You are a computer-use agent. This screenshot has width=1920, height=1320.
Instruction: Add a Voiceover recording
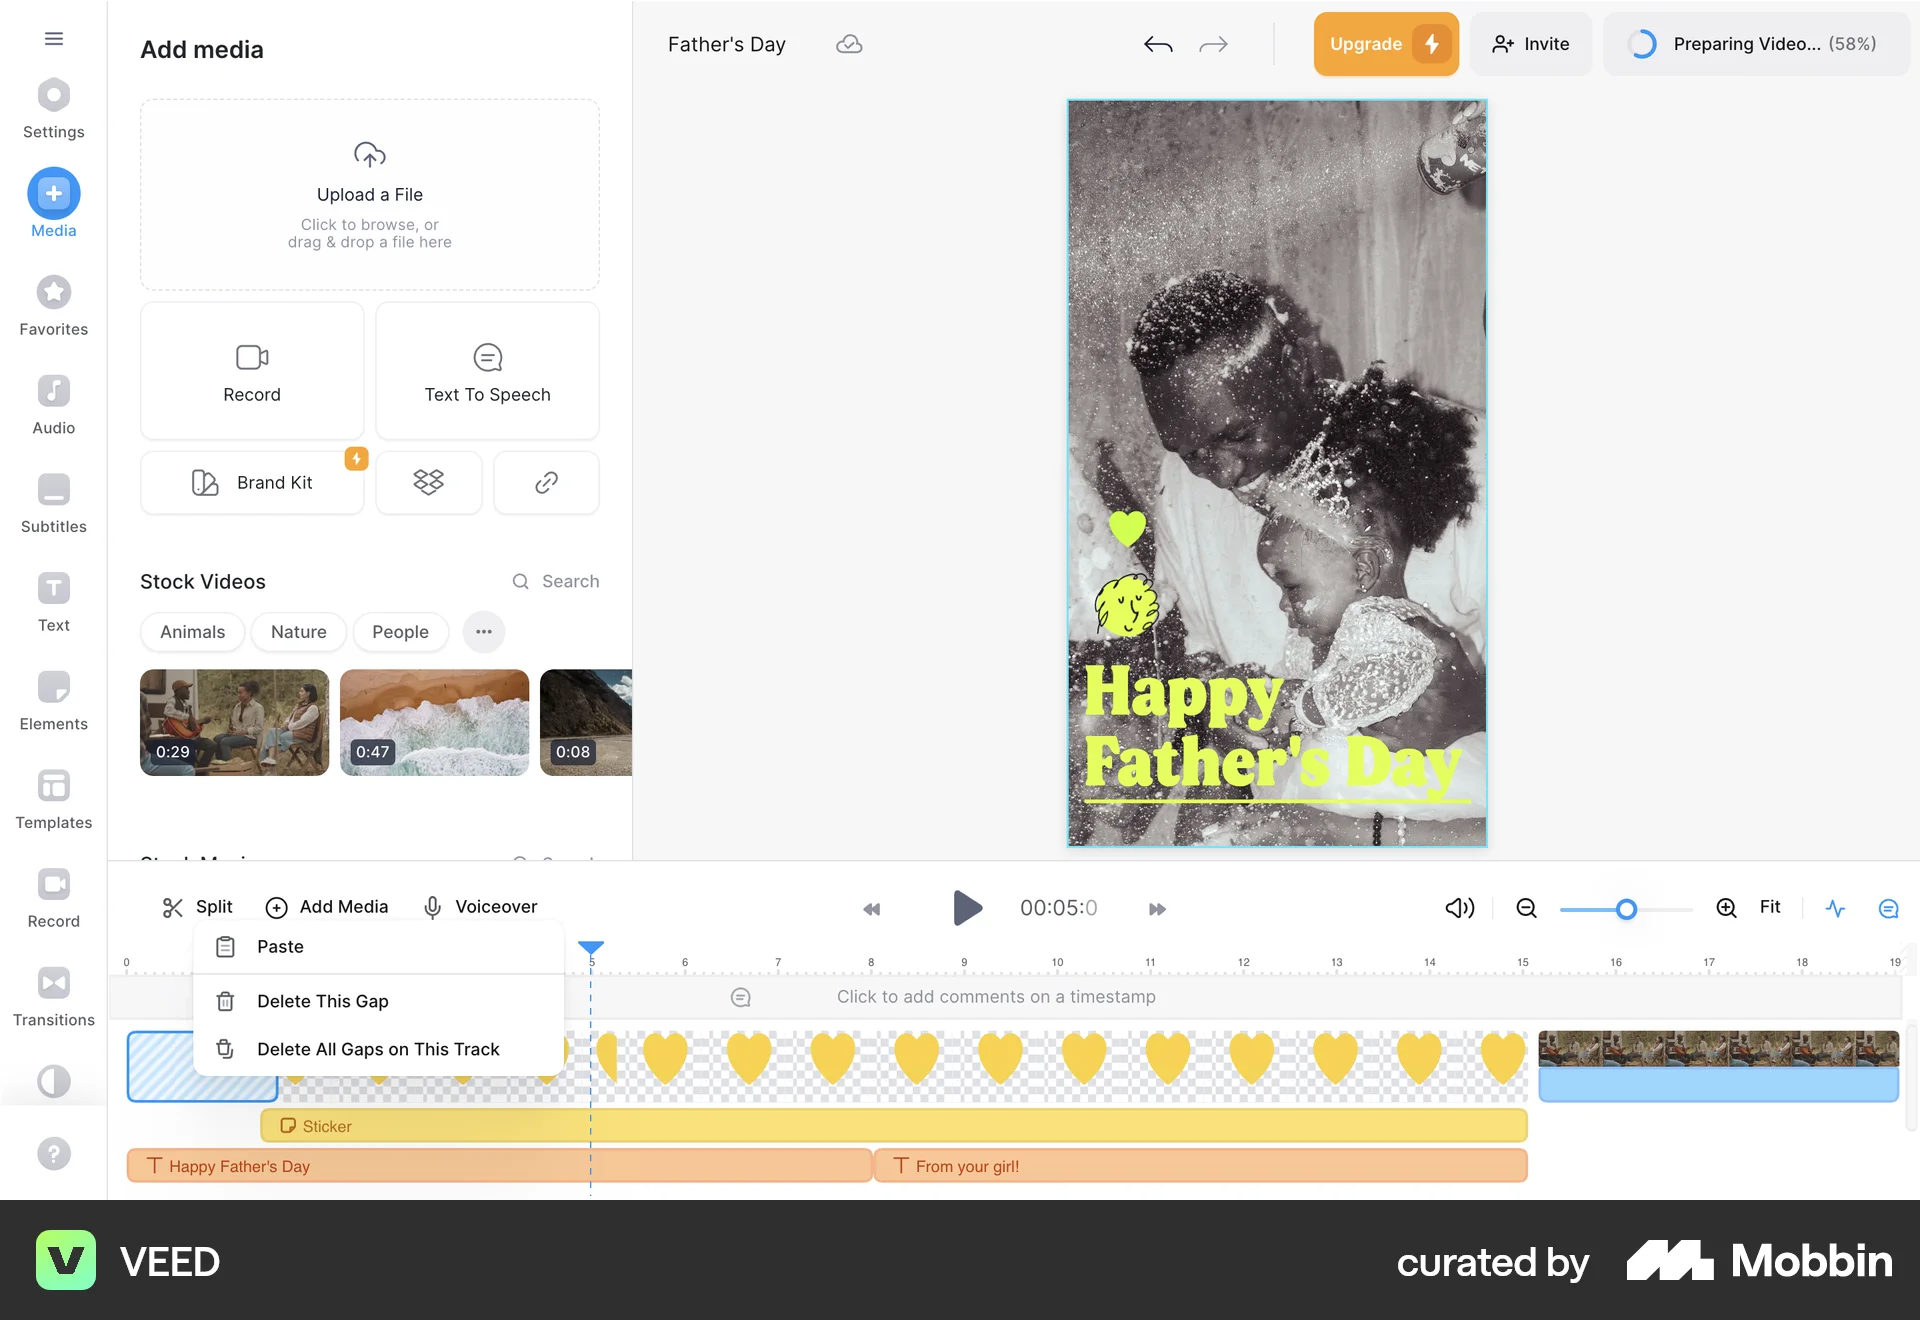[x=481, y=907]
